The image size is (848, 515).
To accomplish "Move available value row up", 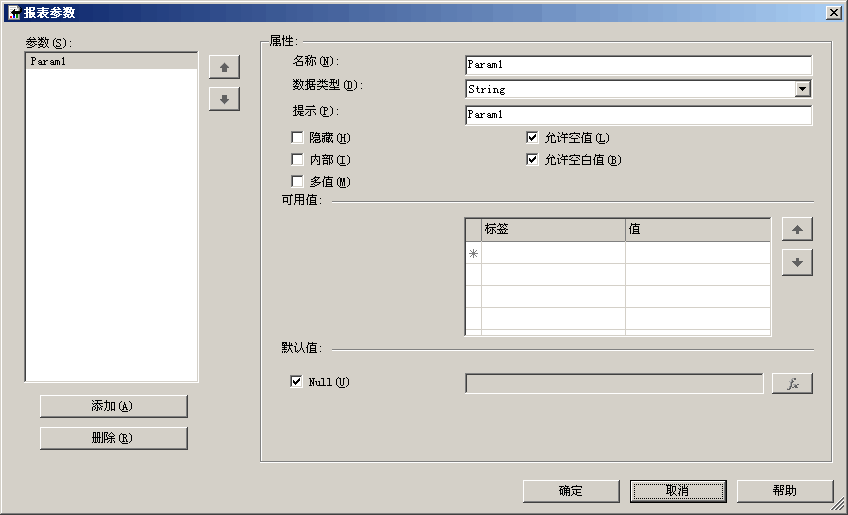I will point(797,229).
